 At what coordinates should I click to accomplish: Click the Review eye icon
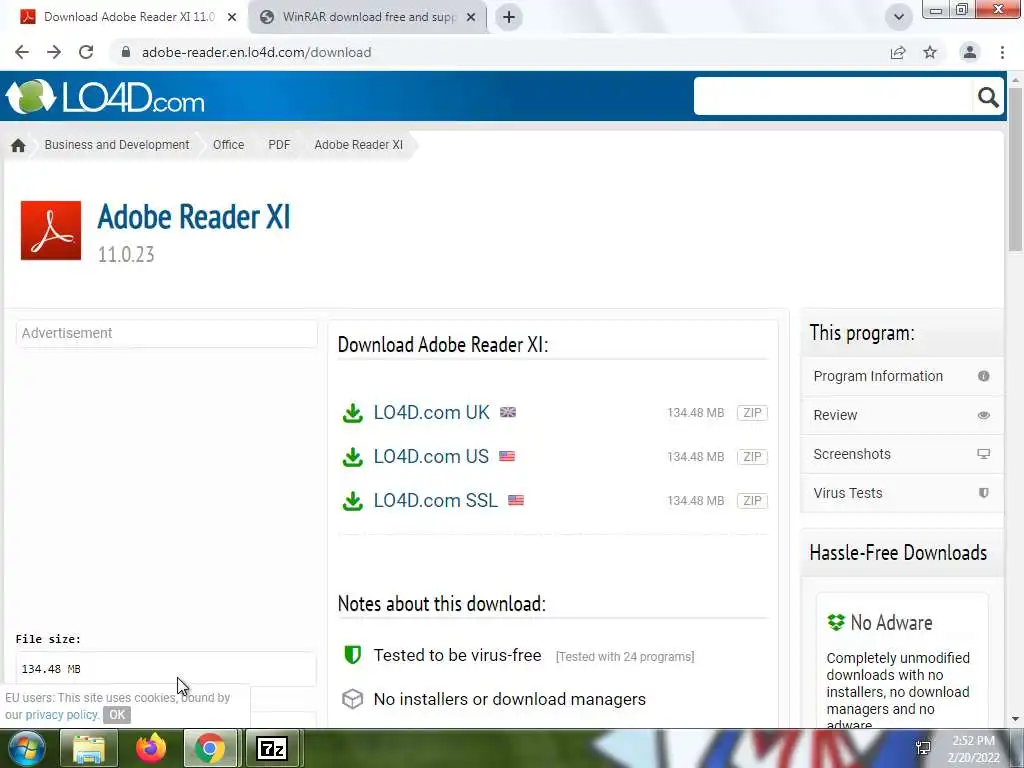pos(984,415)
